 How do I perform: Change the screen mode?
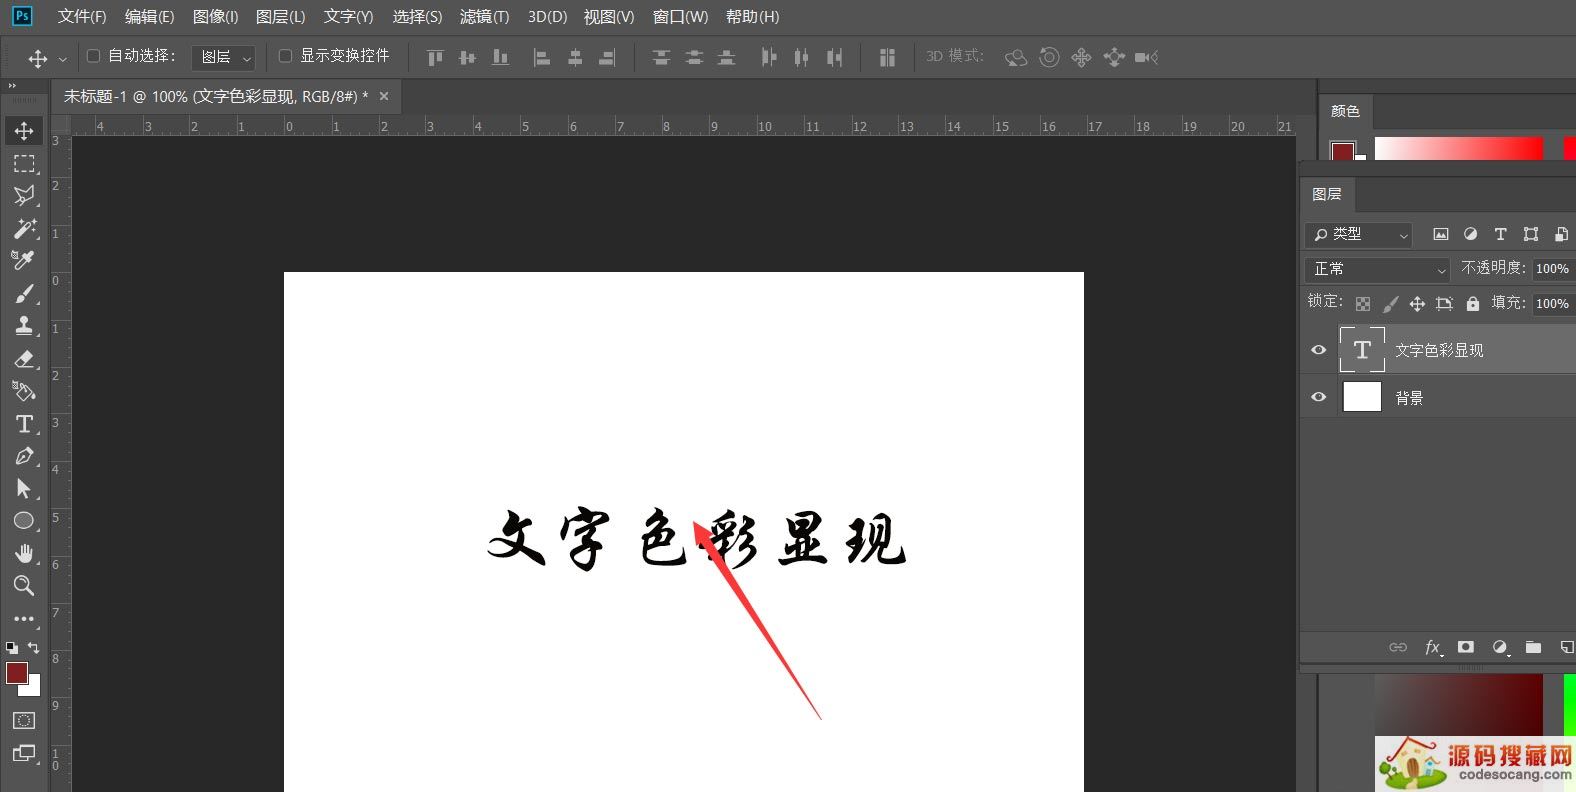tap(24, 754)
